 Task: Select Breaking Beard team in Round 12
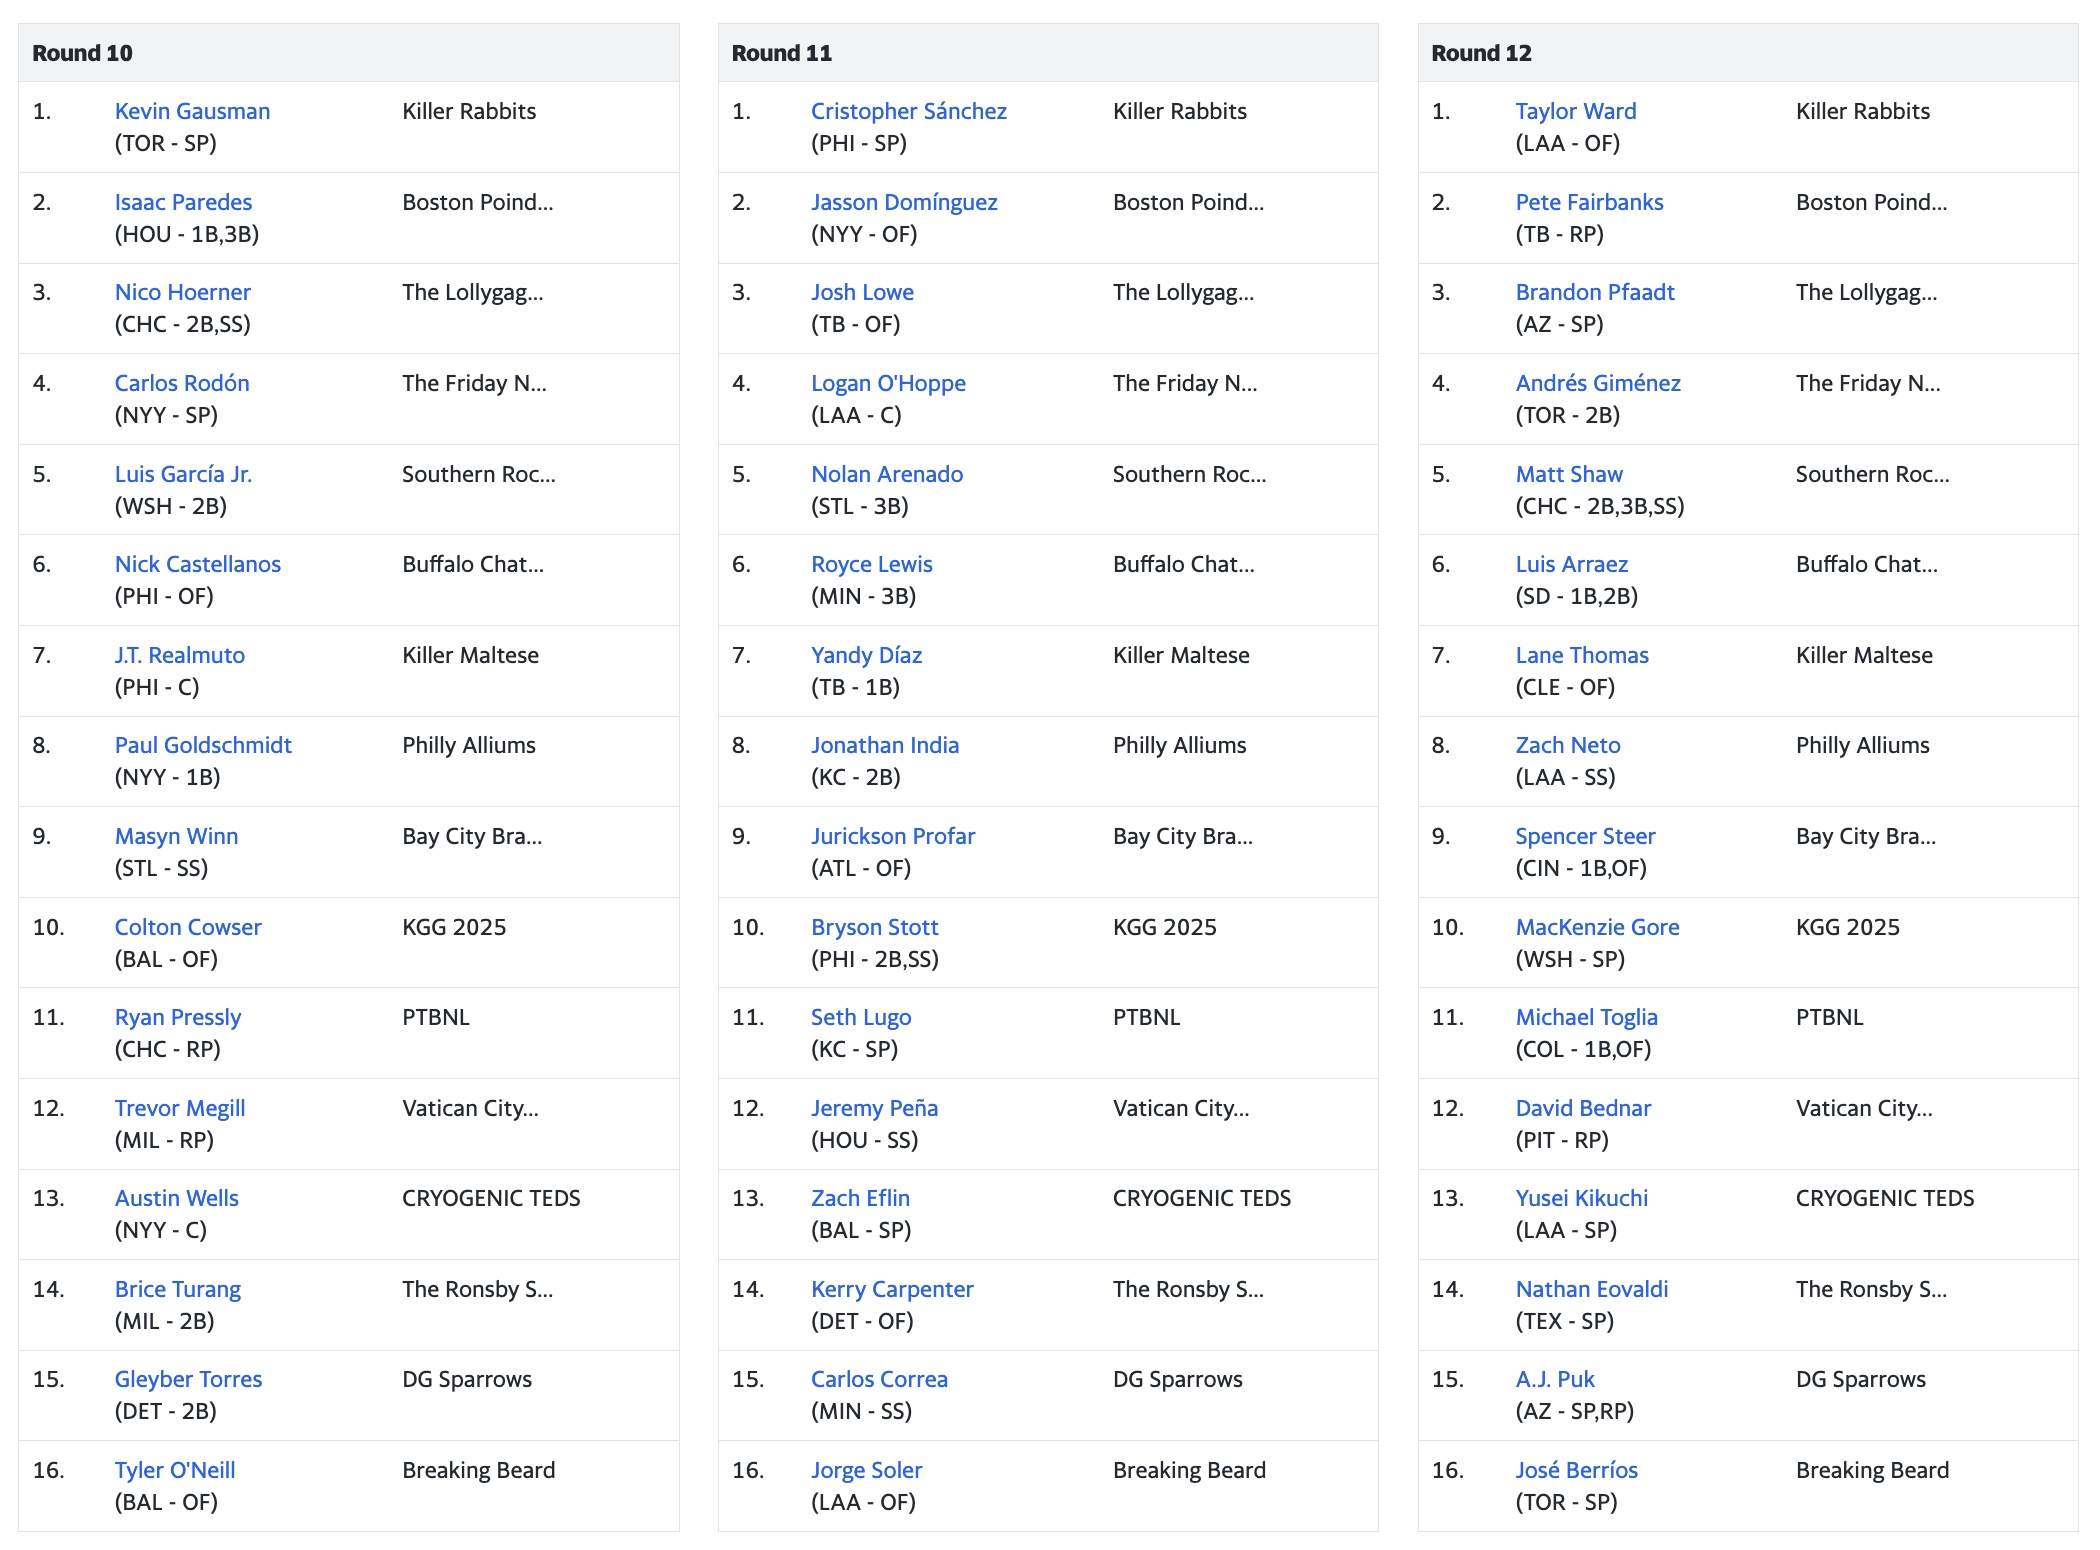coord(1872,1470)
